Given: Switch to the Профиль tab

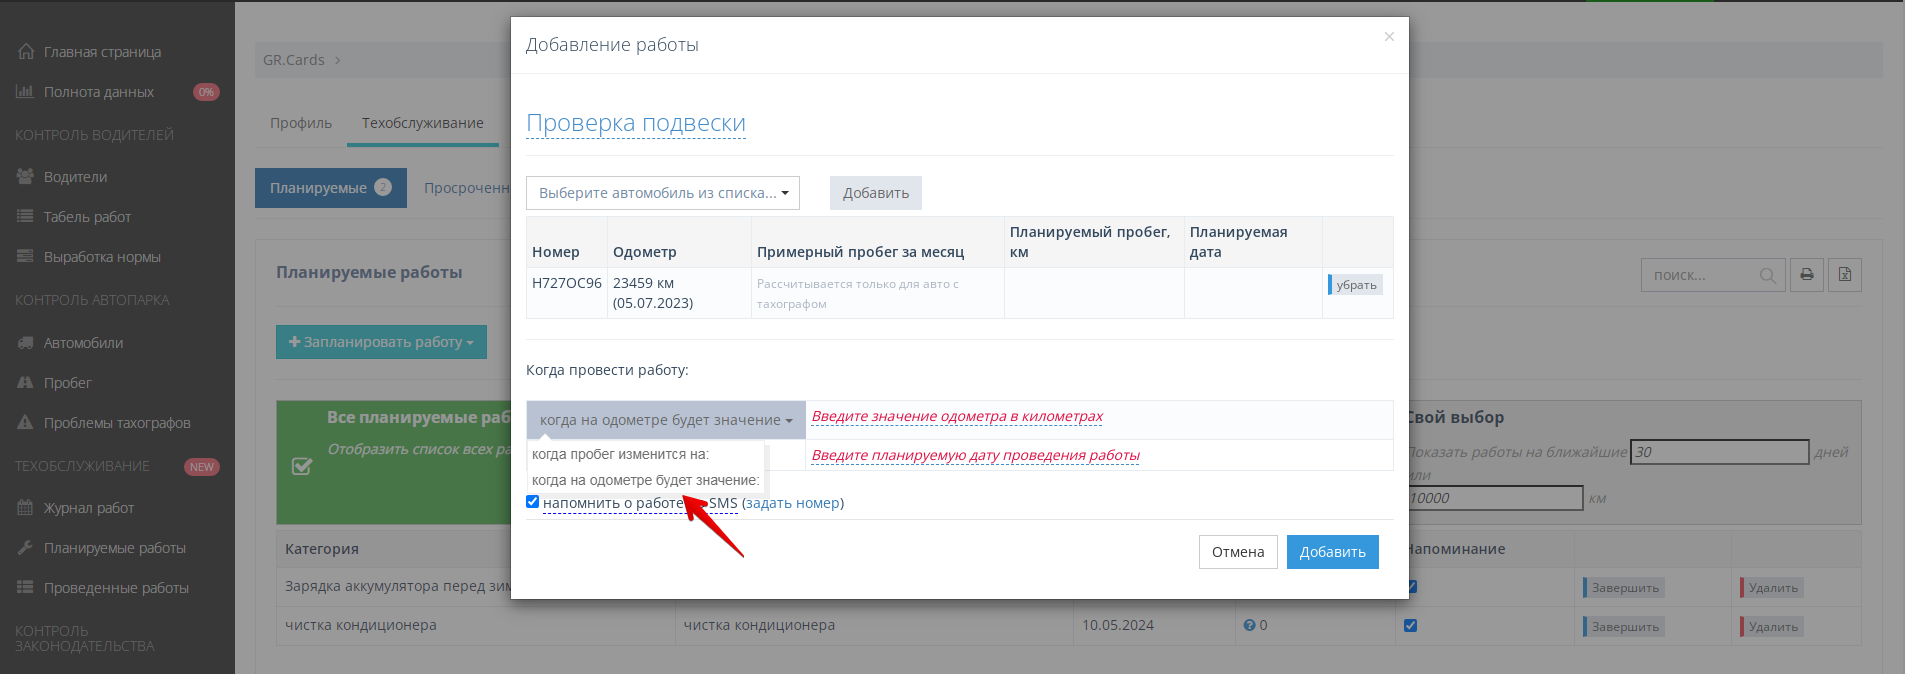Looking at the screenshot, I should (300, 123).
